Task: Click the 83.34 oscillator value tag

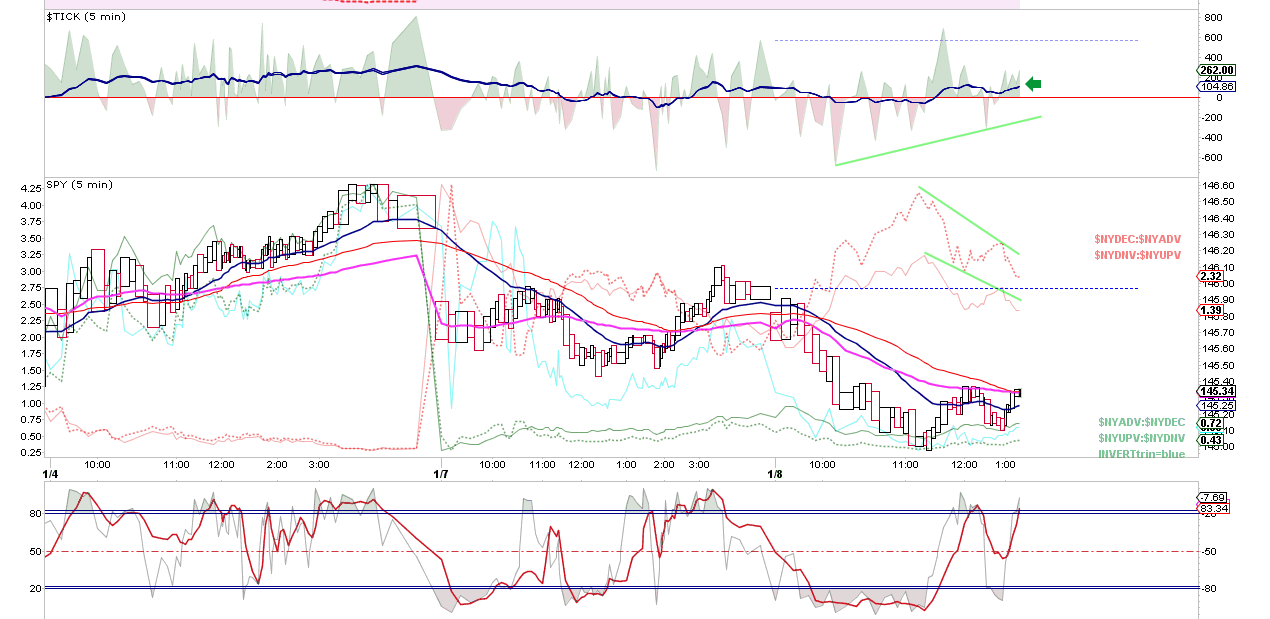Action: point(1215,509)
